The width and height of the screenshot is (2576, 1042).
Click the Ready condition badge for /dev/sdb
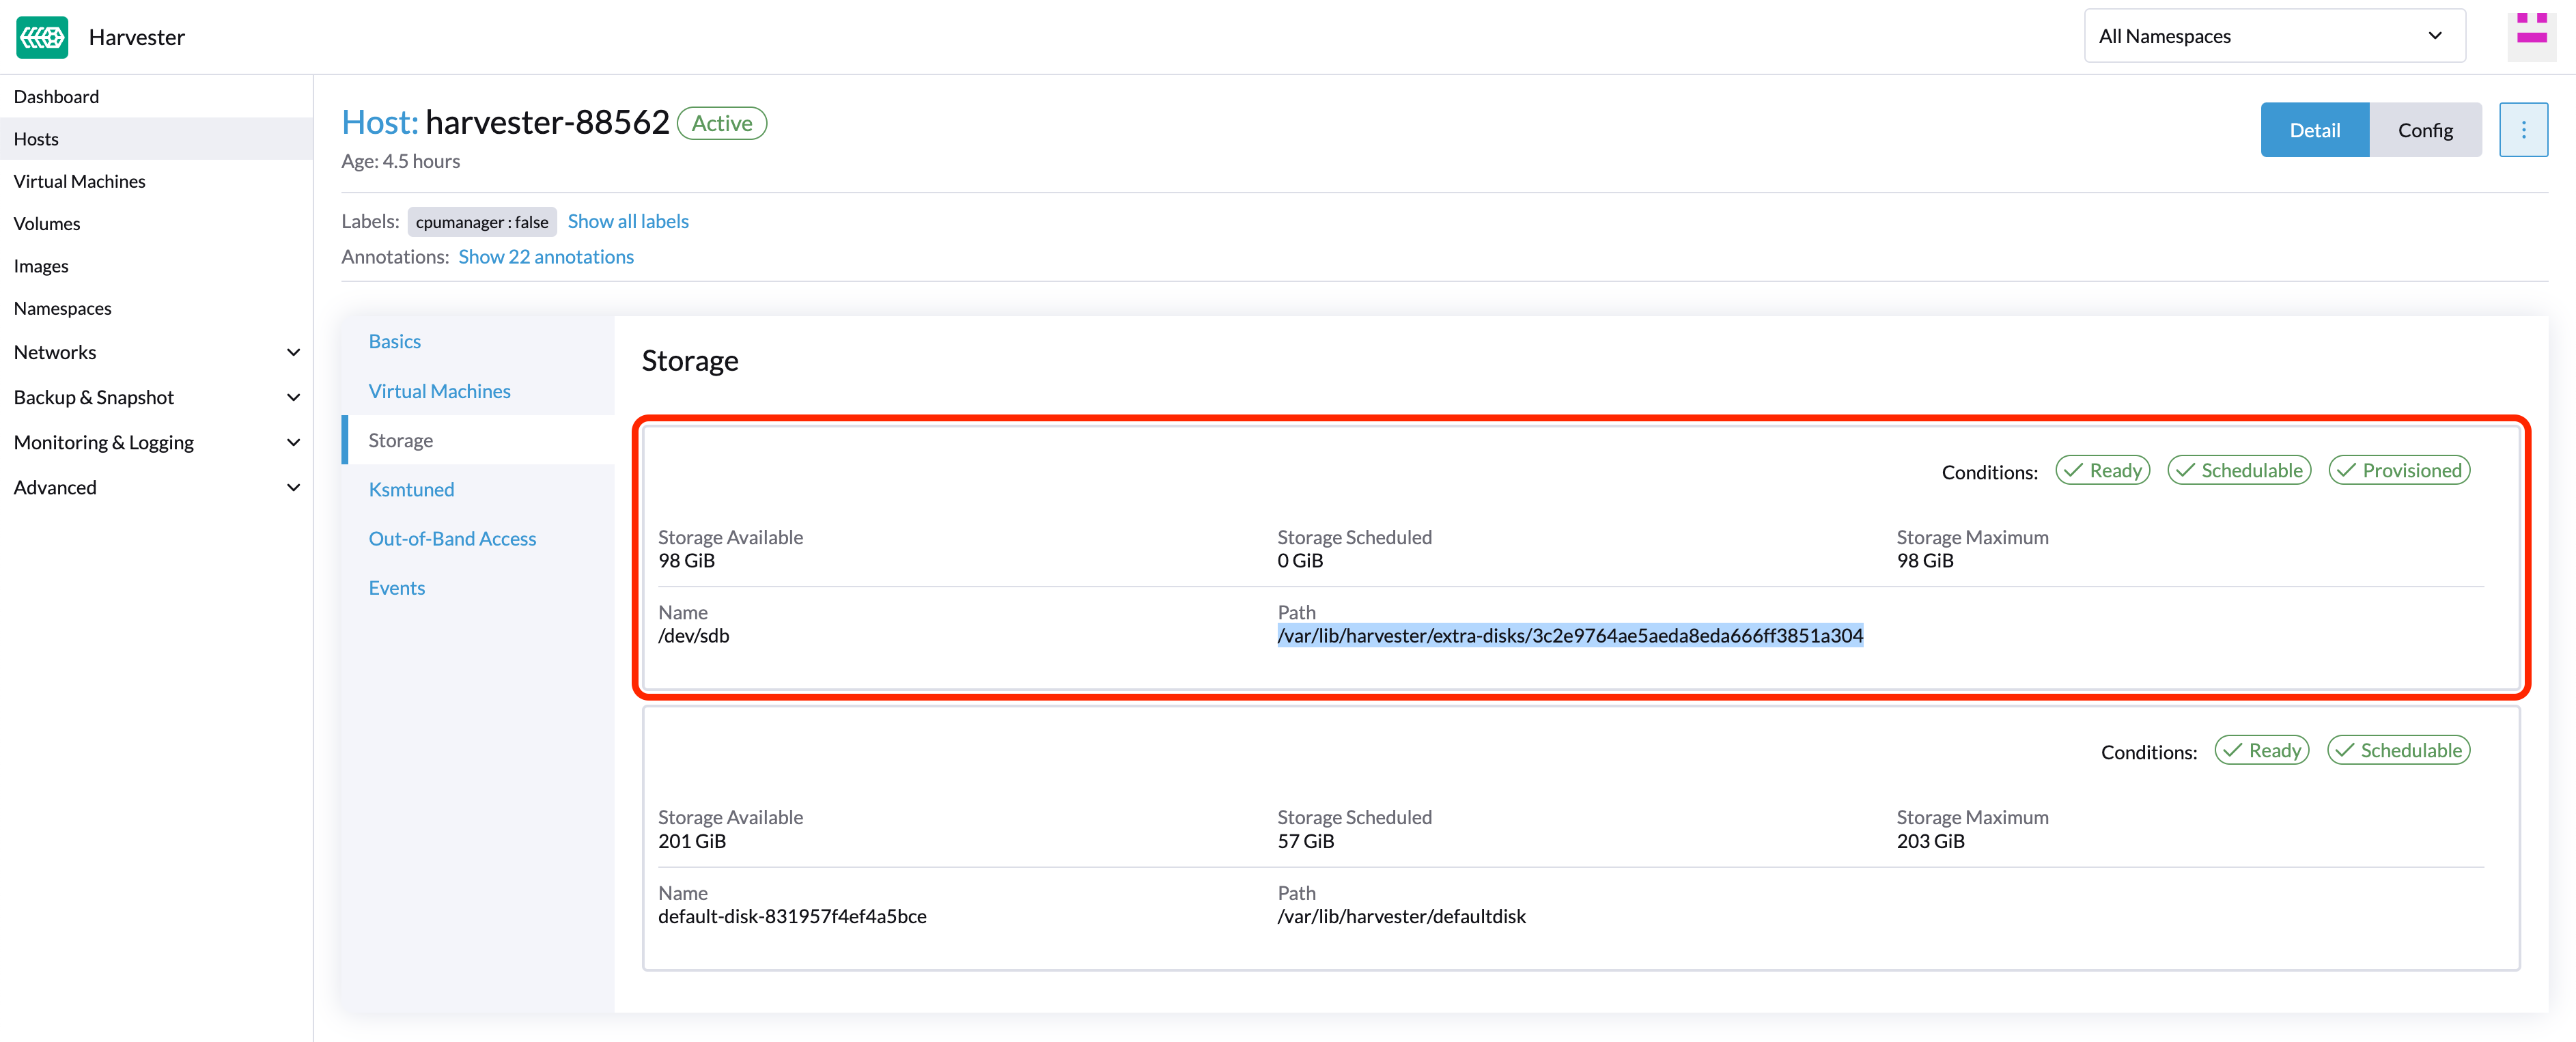(2102, 471)
